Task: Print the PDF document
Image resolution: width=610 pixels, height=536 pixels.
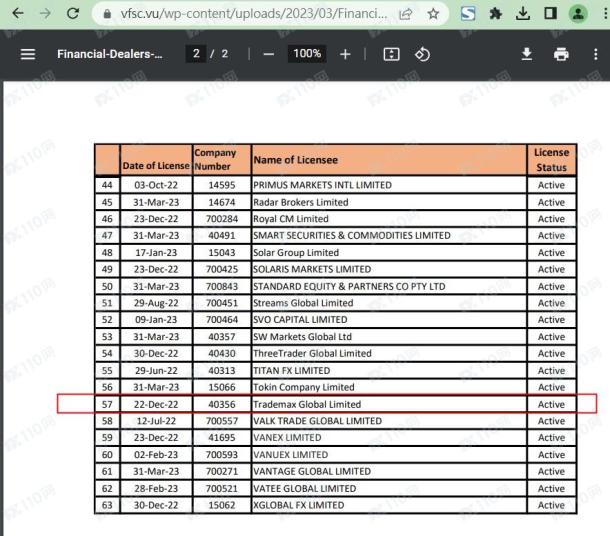Action: [x=561, y=54]
